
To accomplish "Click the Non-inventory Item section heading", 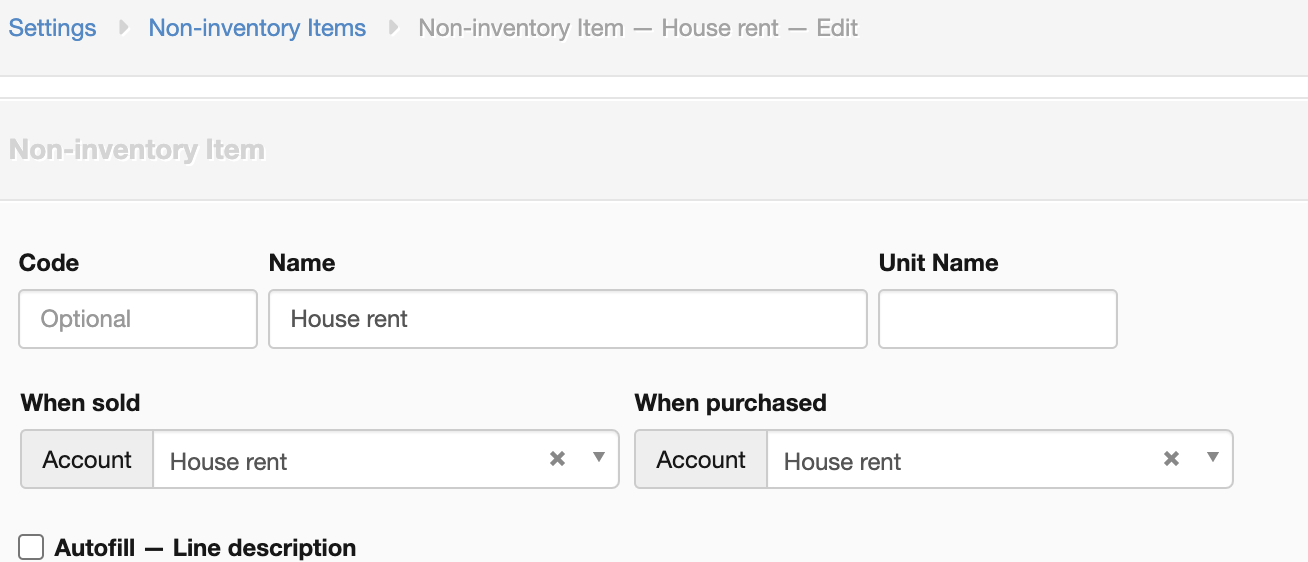I will pyautogui.click(x=137, y=150).
